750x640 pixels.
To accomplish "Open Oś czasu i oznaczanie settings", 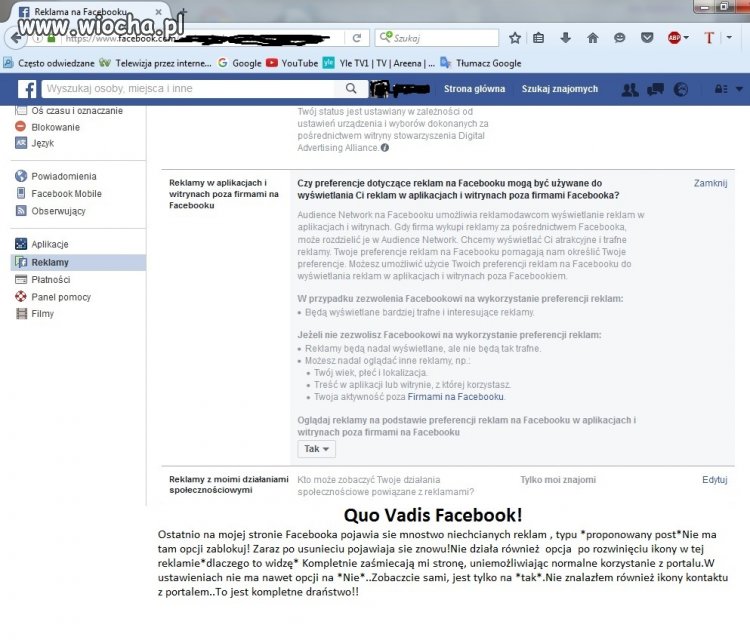I will point(69,110).
